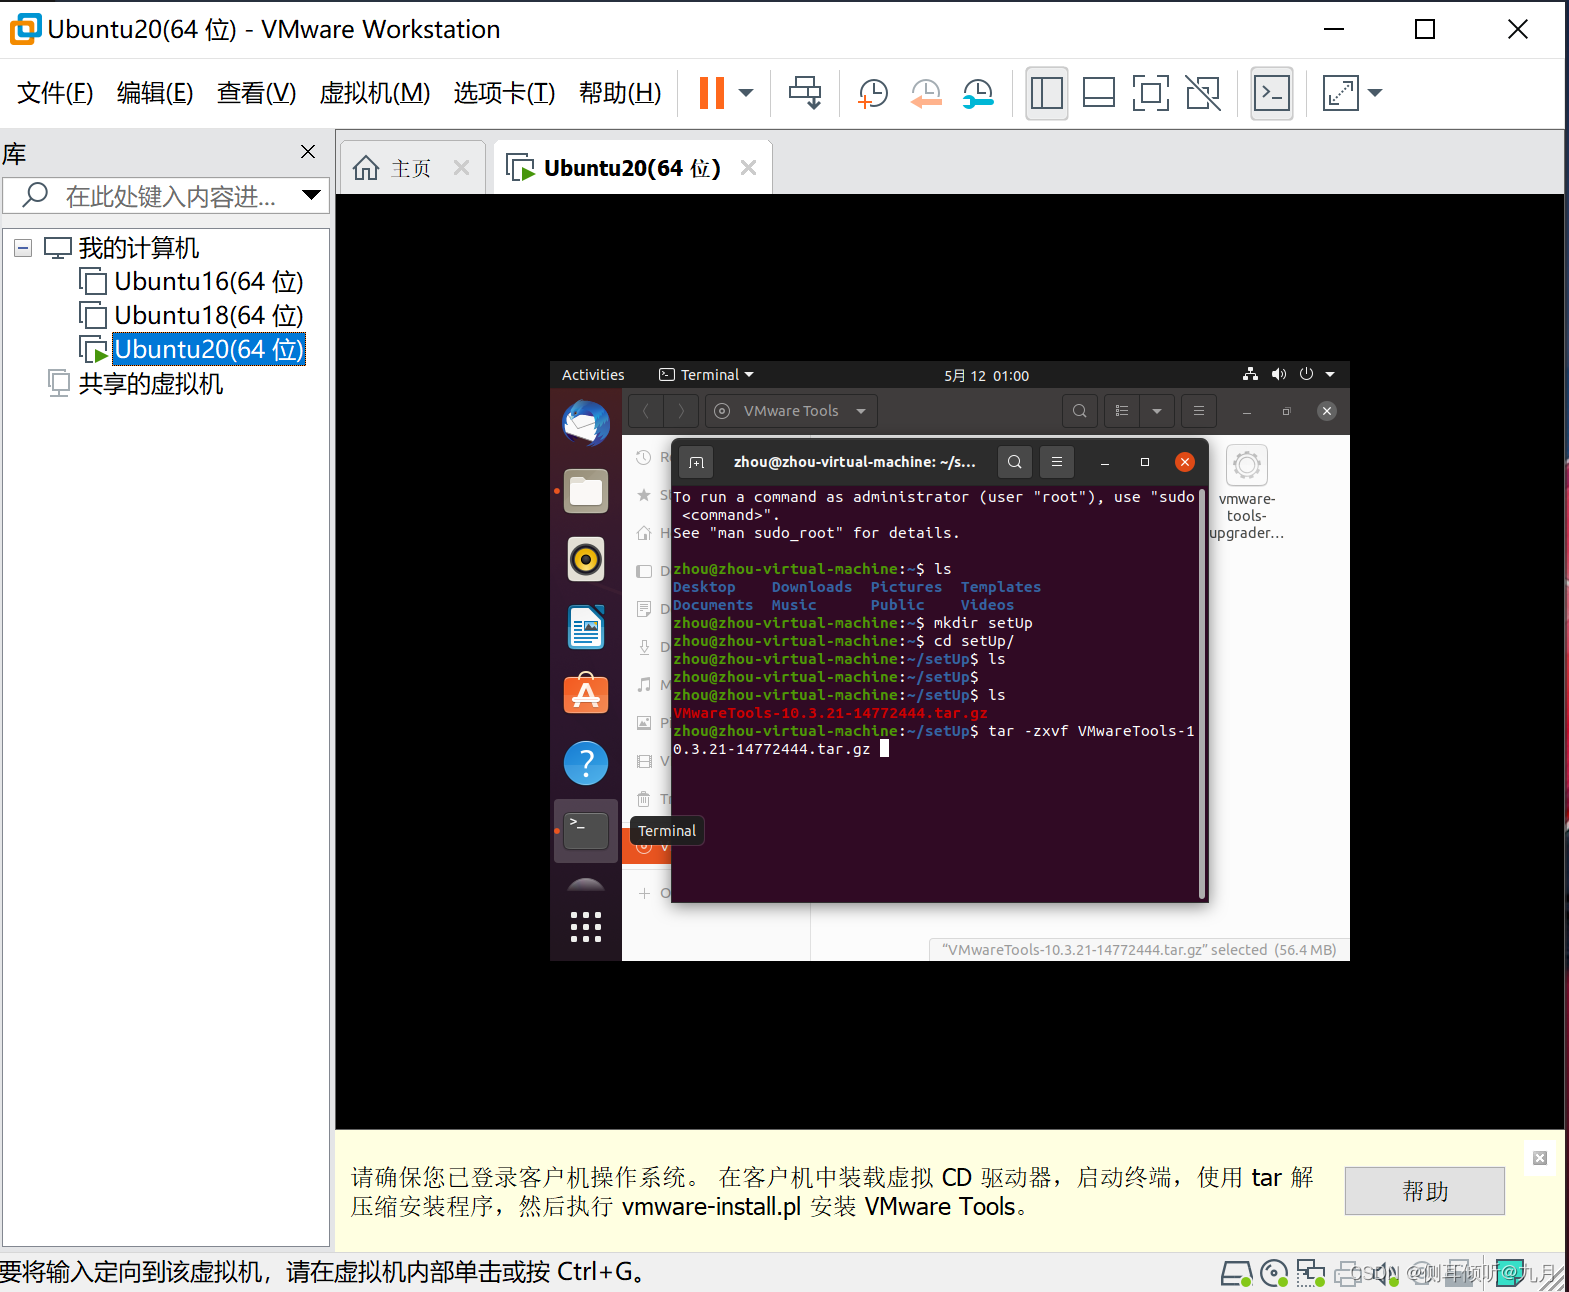
Task: Click Activities in the Ubuntu top bar
Action: click(593, 375)
